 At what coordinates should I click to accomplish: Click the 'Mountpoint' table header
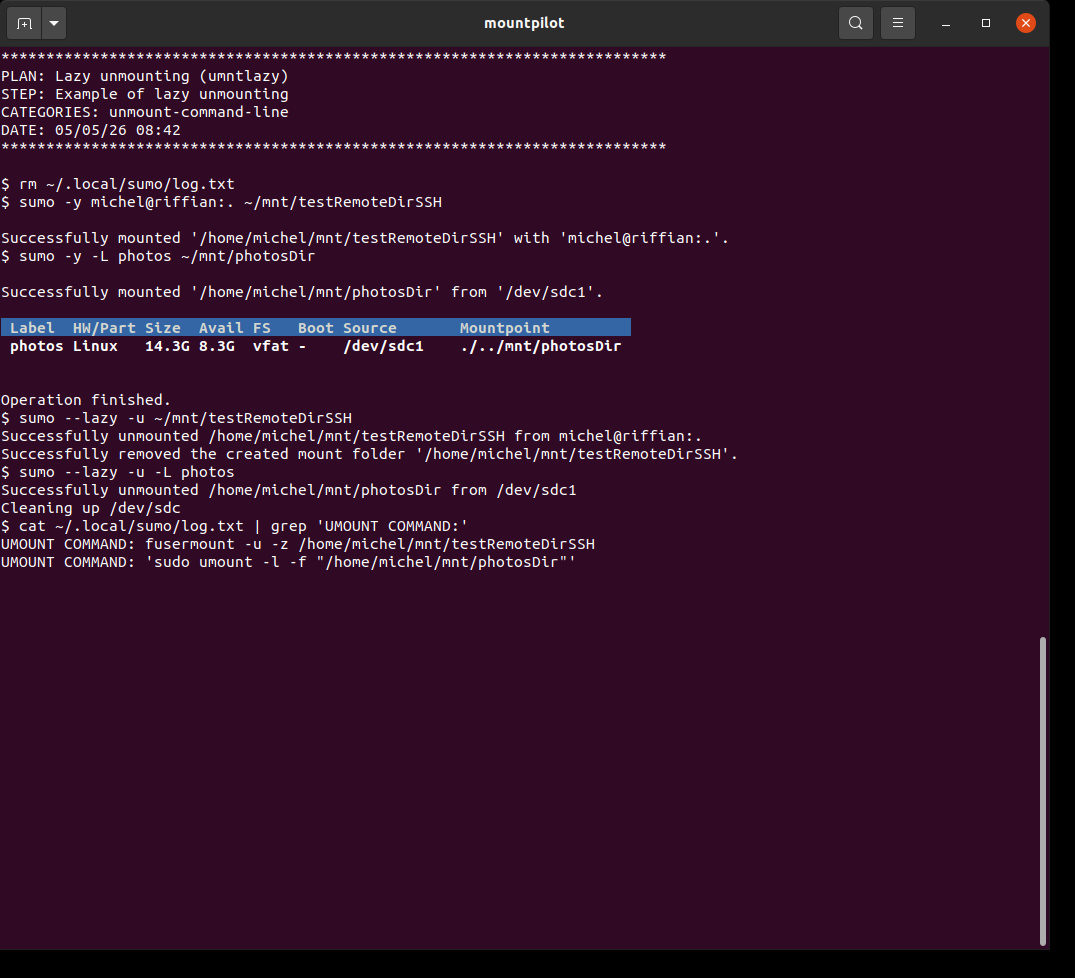coord(505,328)
